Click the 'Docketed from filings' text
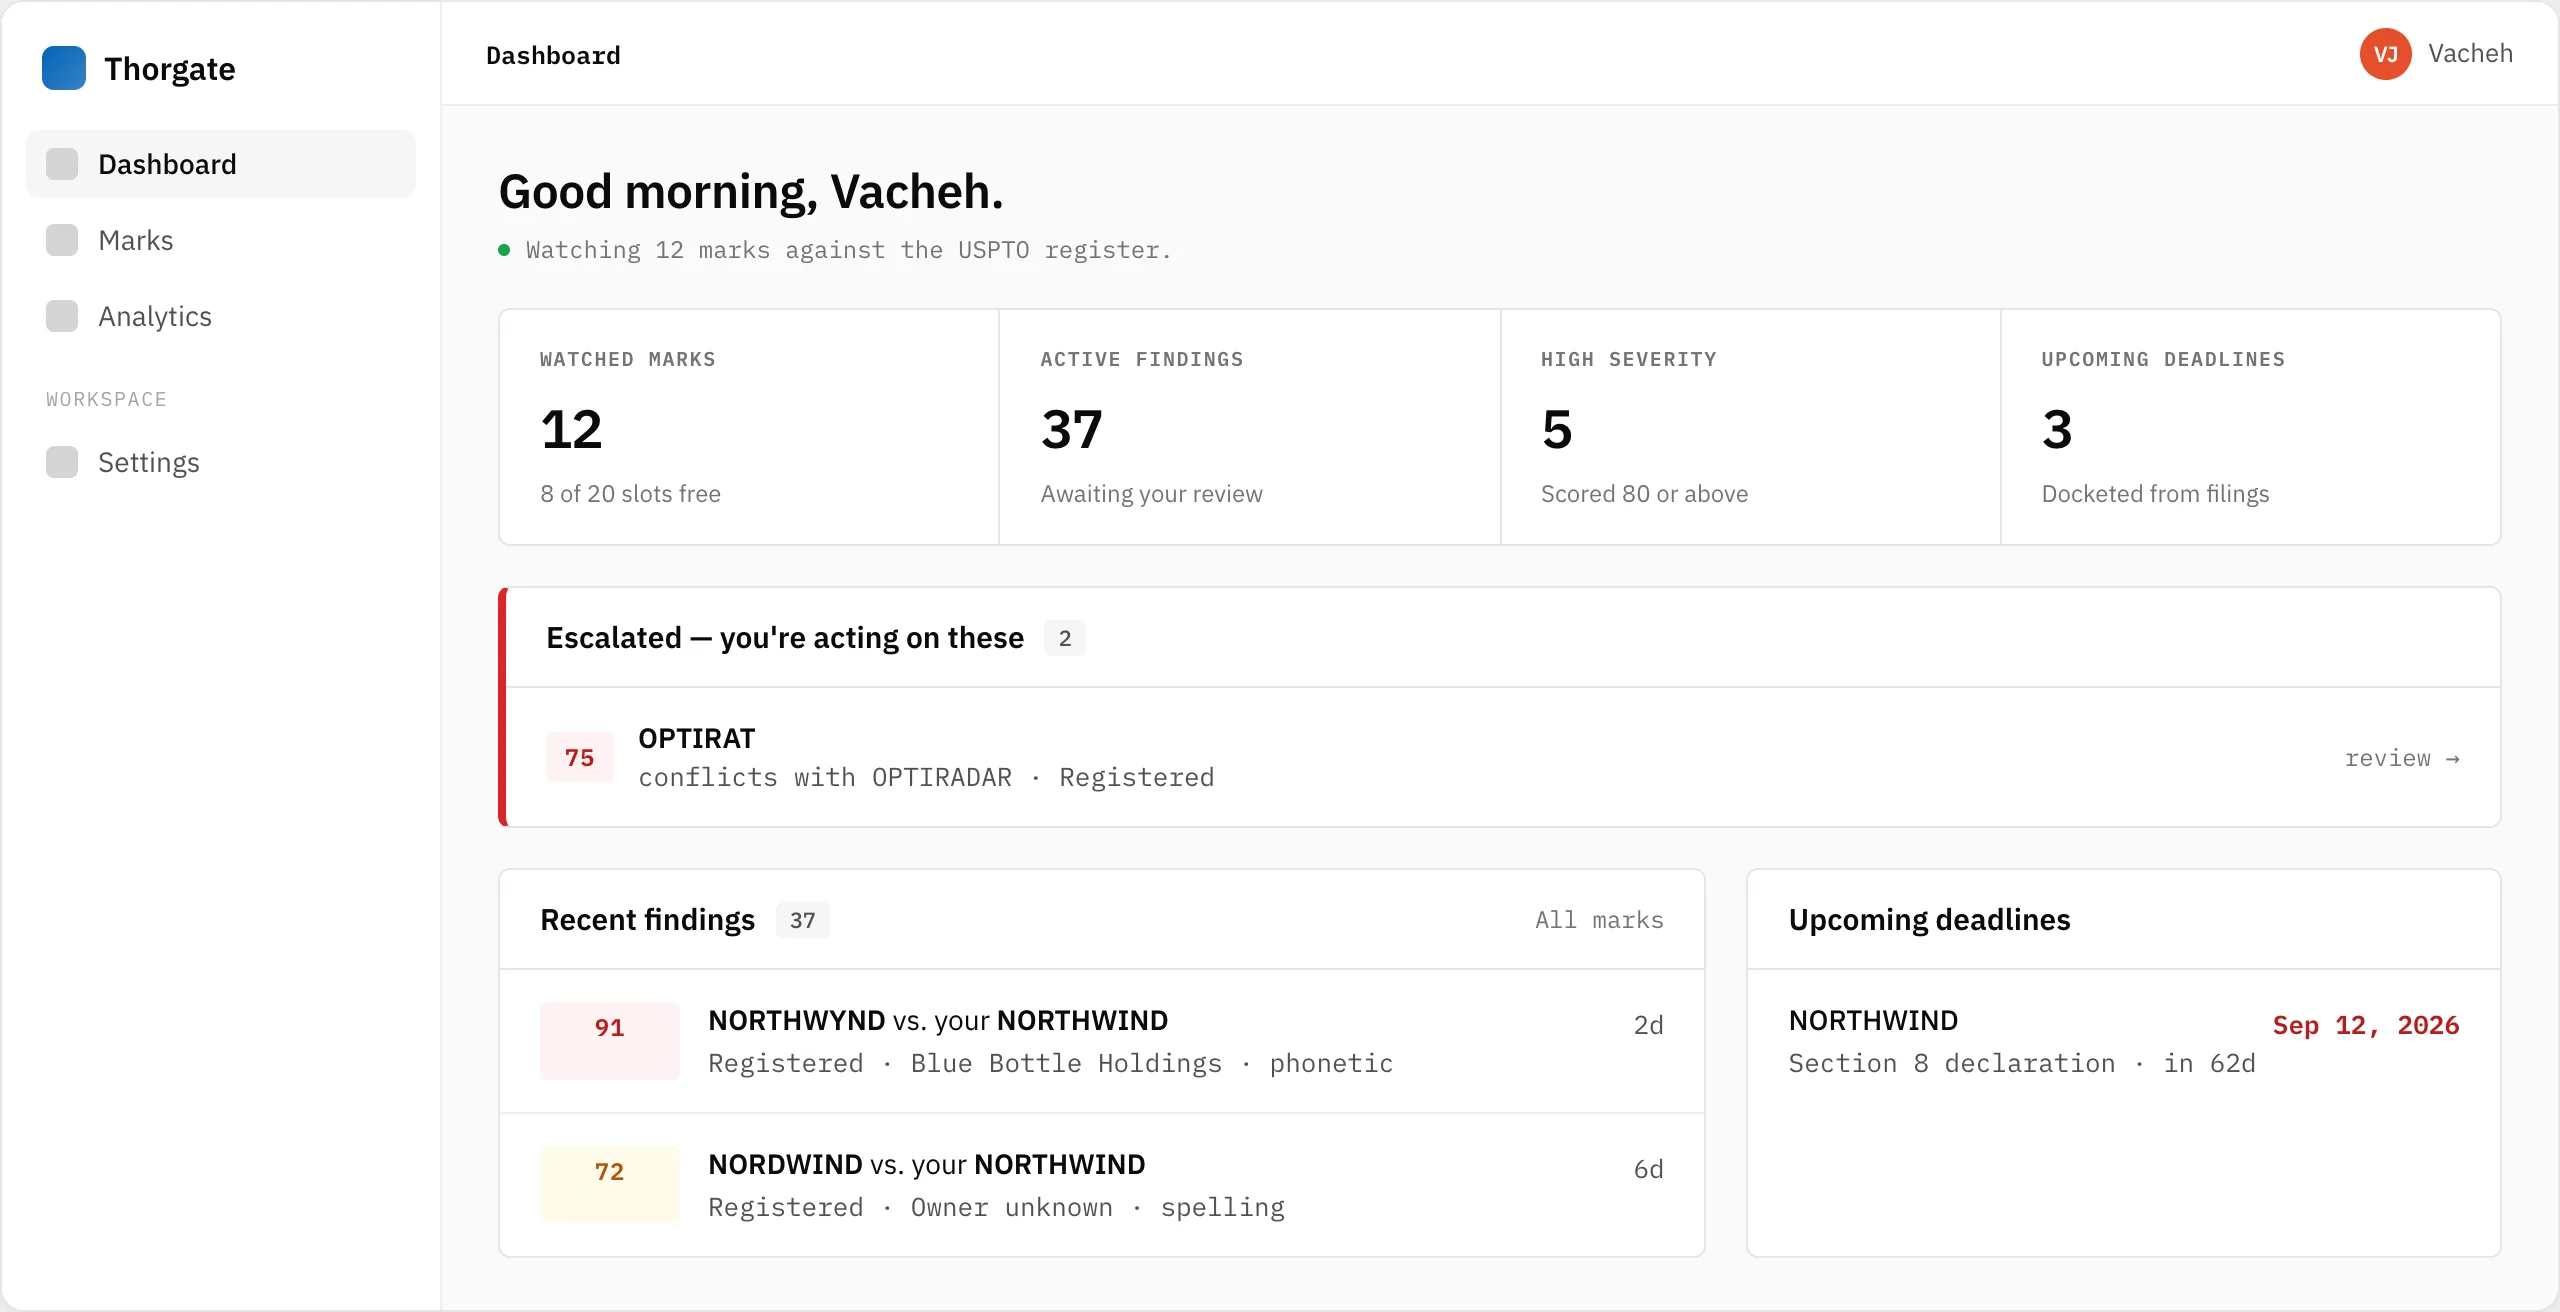 pos(2155,494)
